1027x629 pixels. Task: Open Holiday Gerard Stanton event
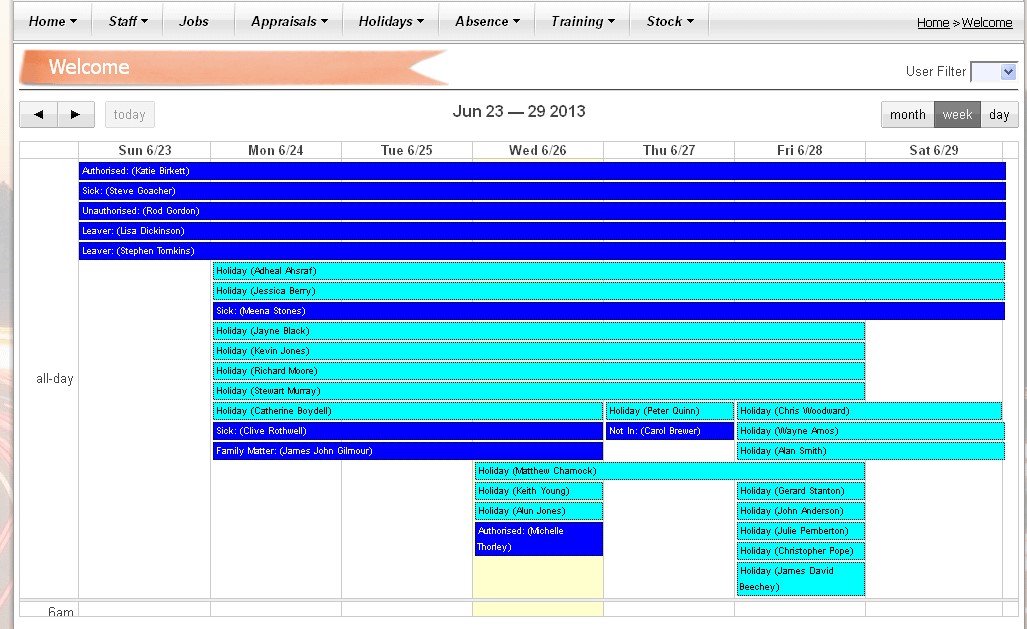coord(801,491)
